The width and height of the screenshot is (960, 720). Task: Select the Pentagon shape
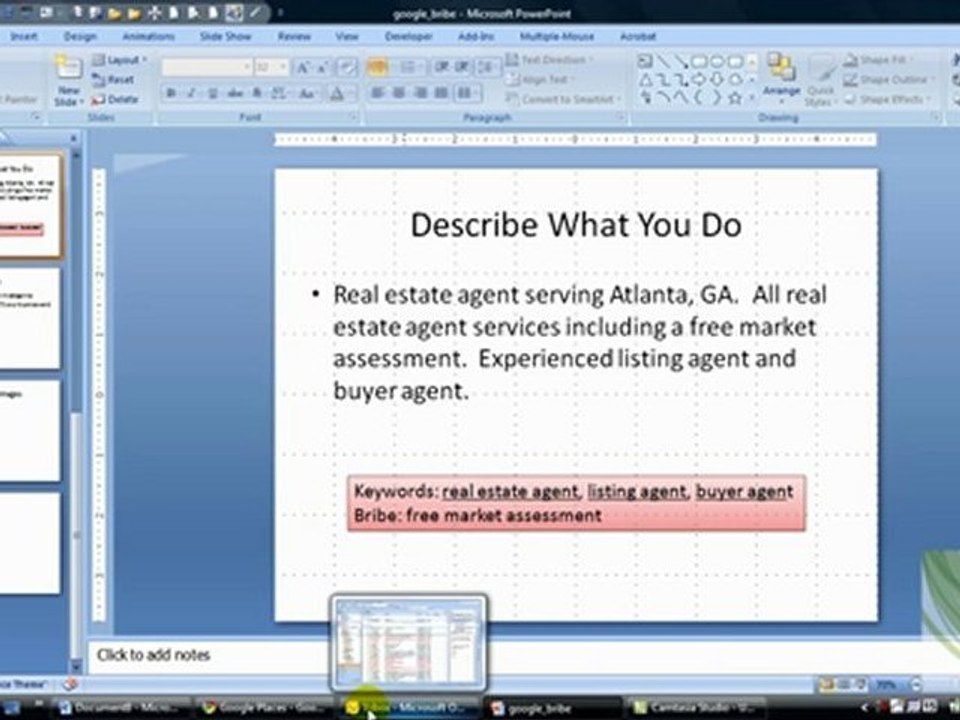pos(735,80)
